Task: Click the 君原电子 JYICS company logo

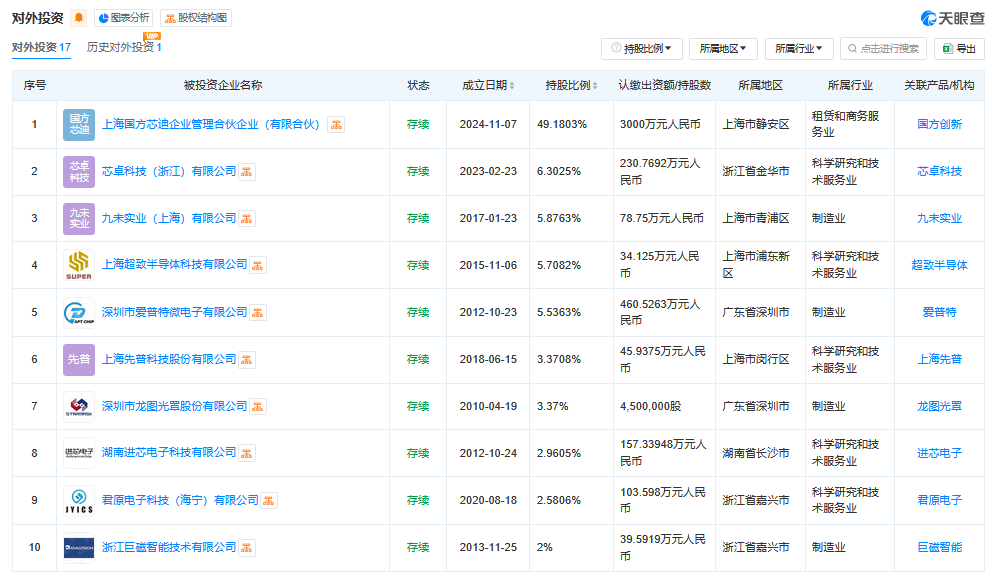Action: (79, 500)
